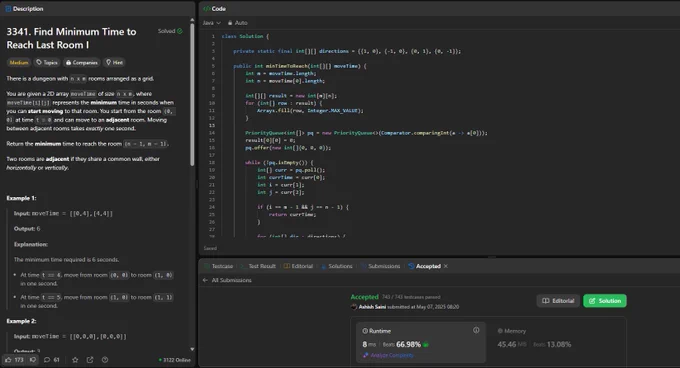This screenshot has height=368, width=680.
Task: Go back to All Submissions
Action: point(227,280)
